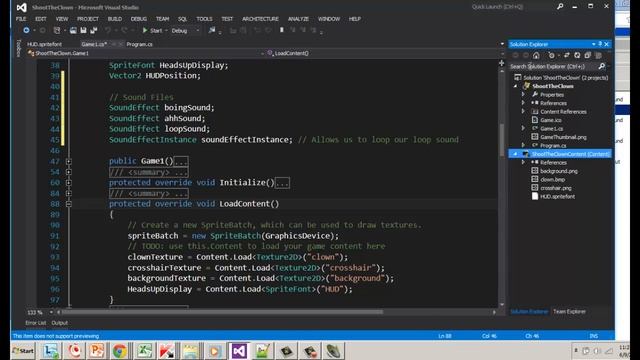Expand the Content References node
This screenshot has width=640, height=360.
tap(523, 111)
